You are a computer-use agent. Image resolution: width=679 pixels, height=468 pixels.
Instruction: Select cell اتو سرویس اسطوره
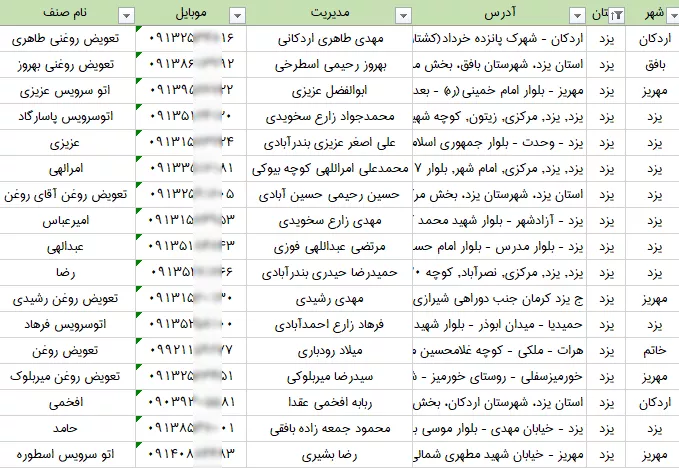coord(68,455)
